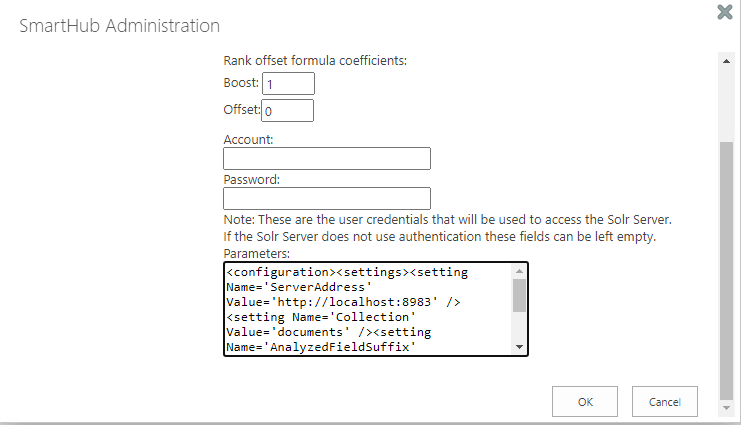The width and height of the screenshot is (741, 425).
Task: Focus the Password text box
Action: [x=326, y=199]
